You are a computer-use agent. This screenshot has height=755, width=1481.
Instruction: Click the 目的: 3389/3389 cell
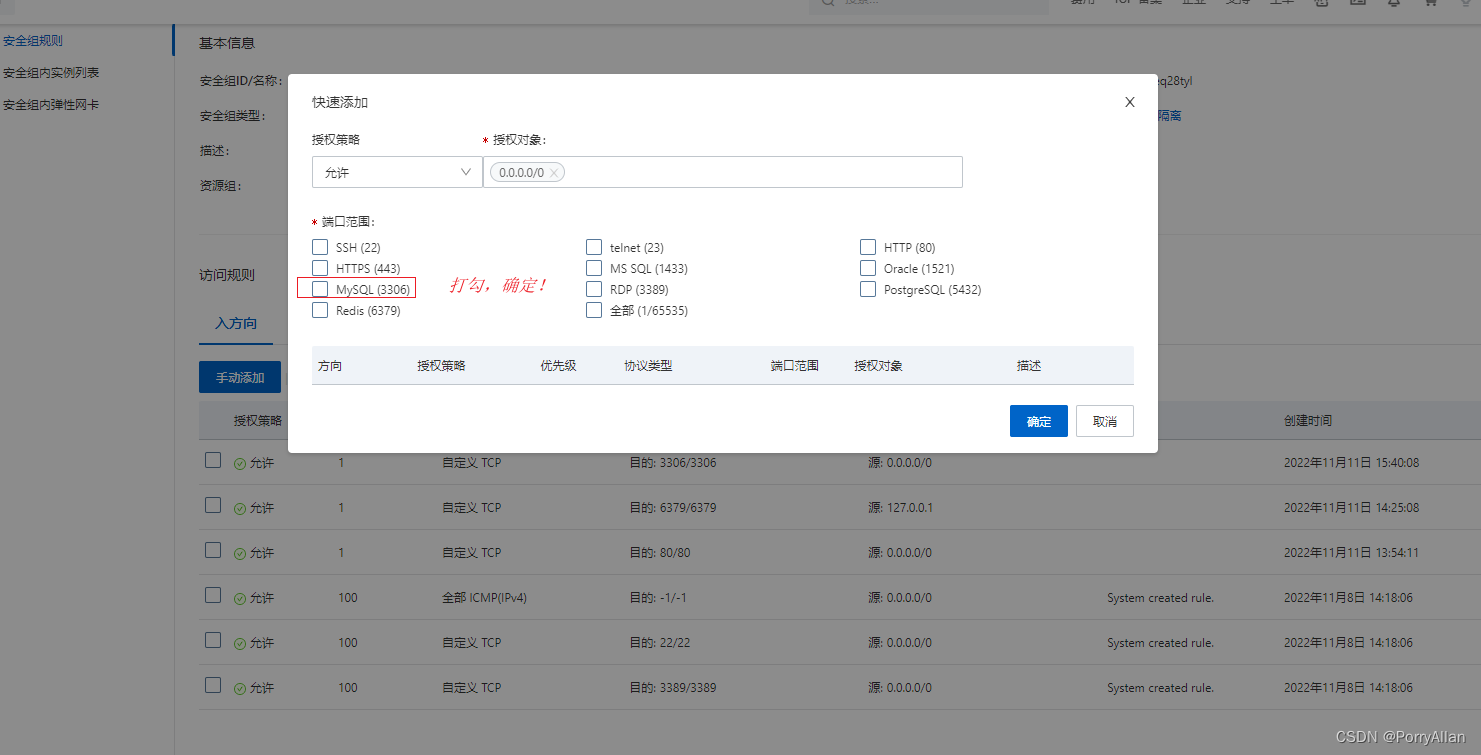(673, 688)
